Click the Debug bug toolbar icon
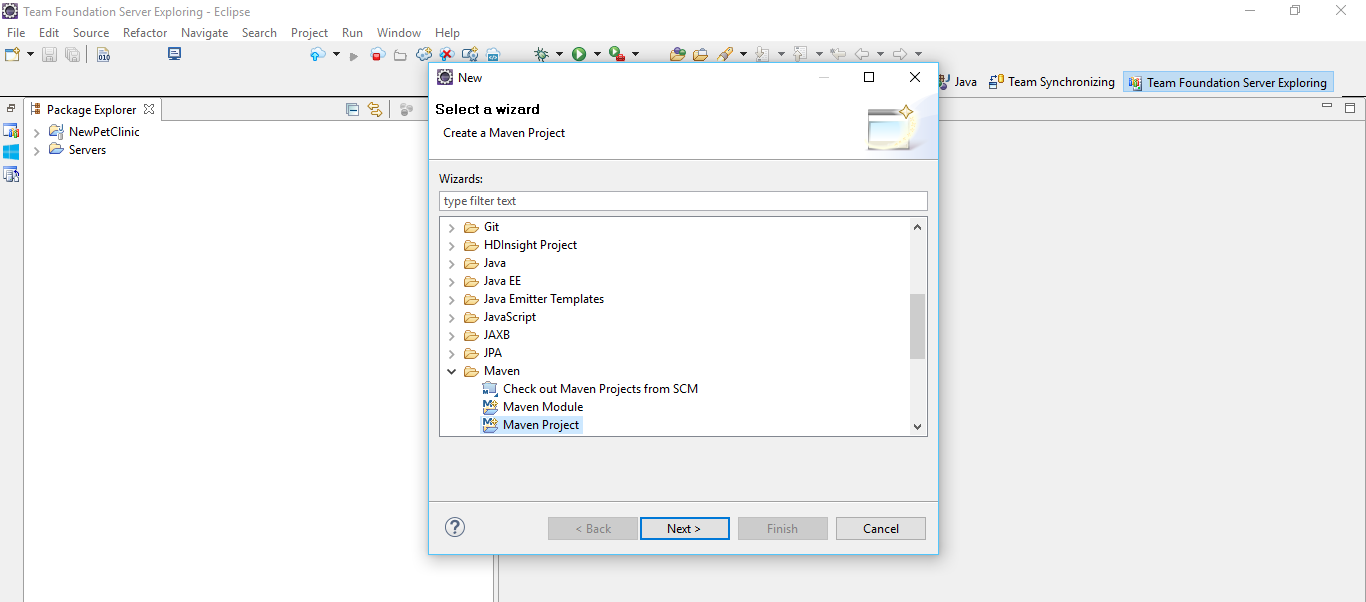The image size is (1366, 602). pos(541,54)
